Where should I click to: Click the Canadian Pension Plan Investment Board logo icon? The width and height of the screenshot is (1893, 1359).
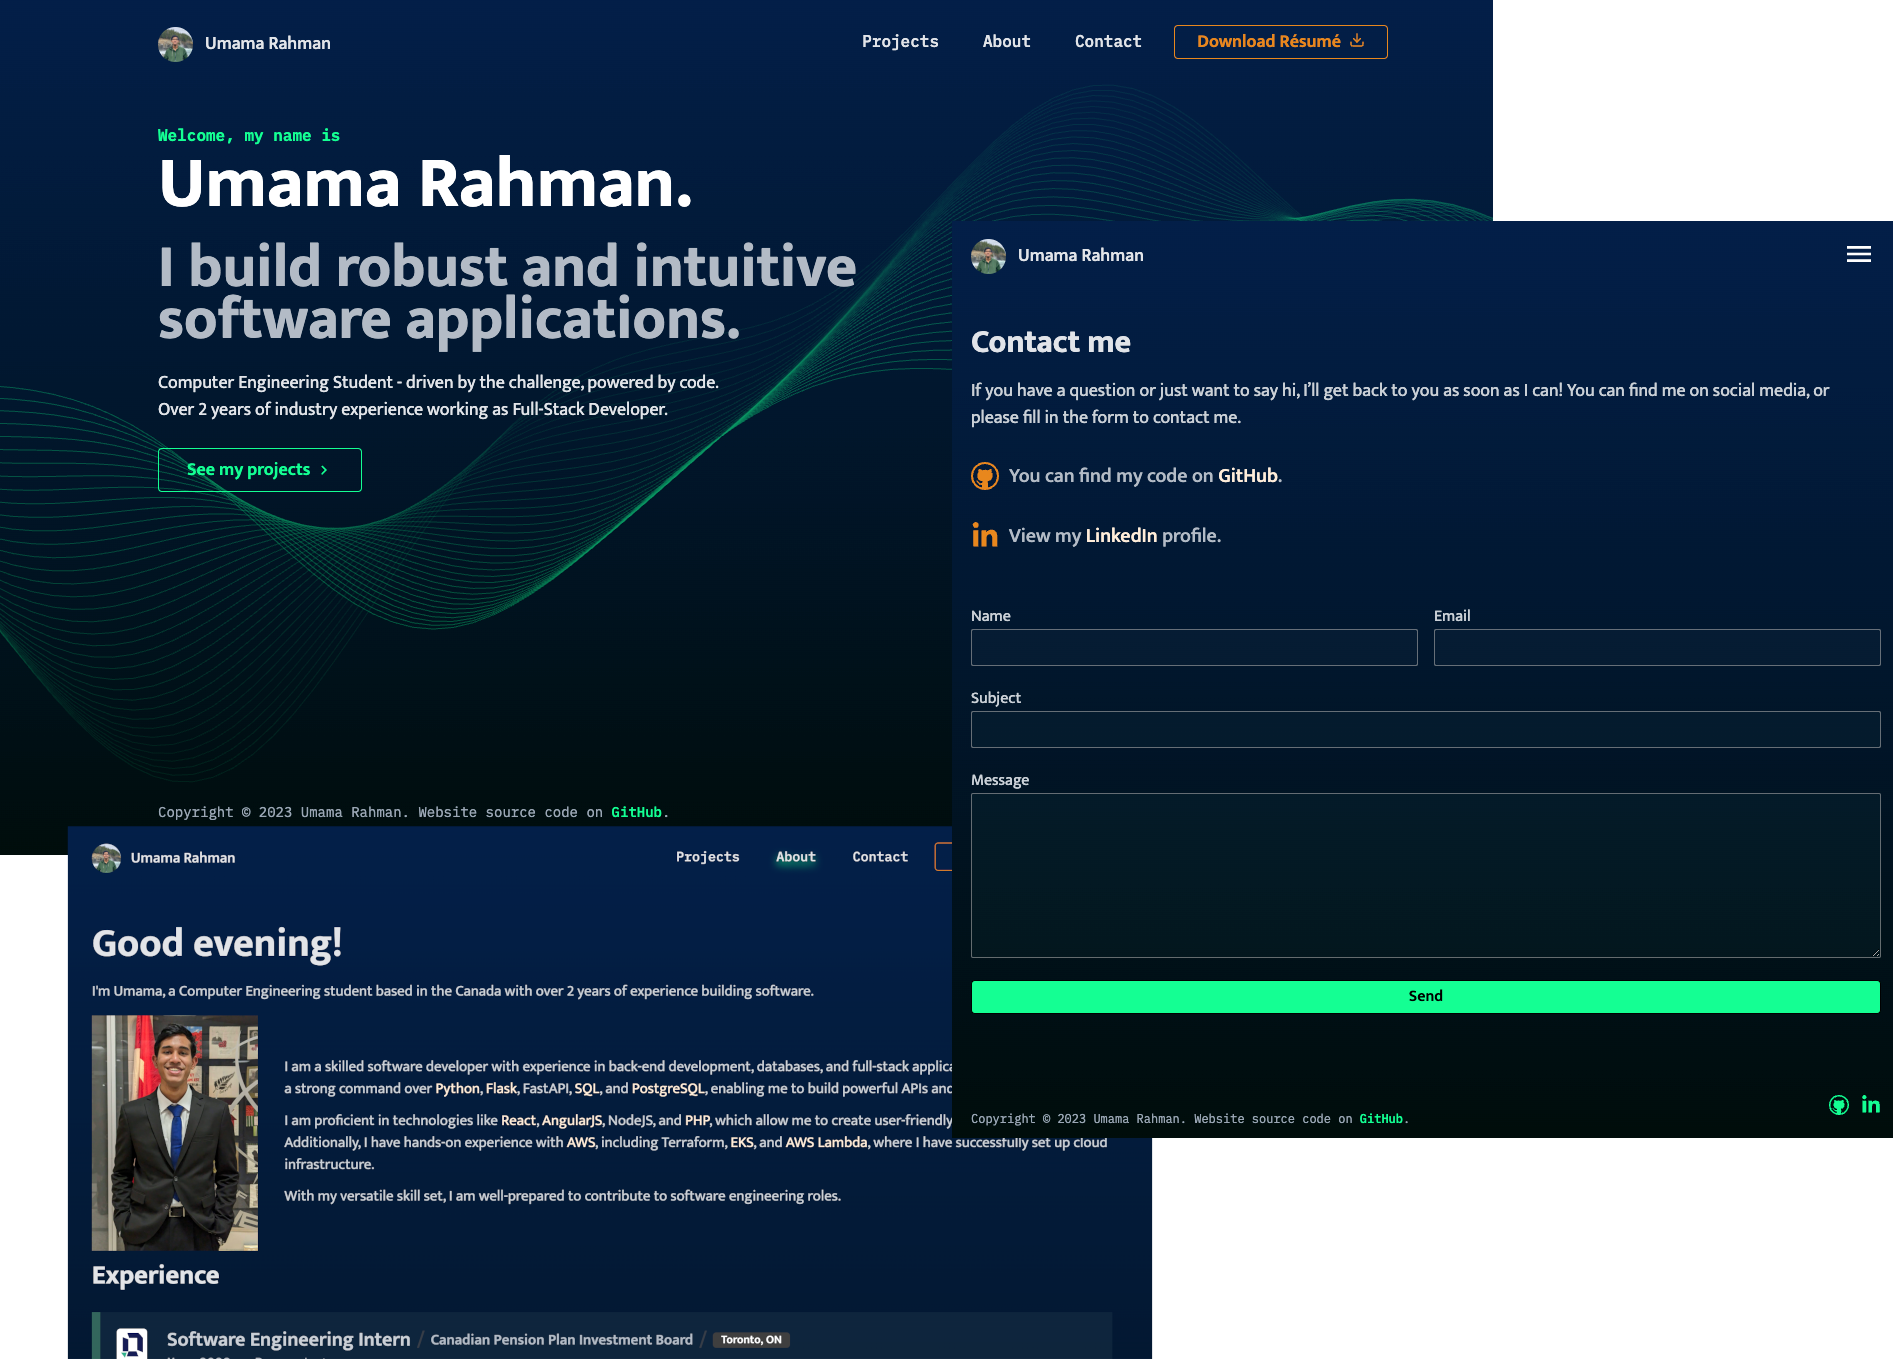coord(131,1342)
